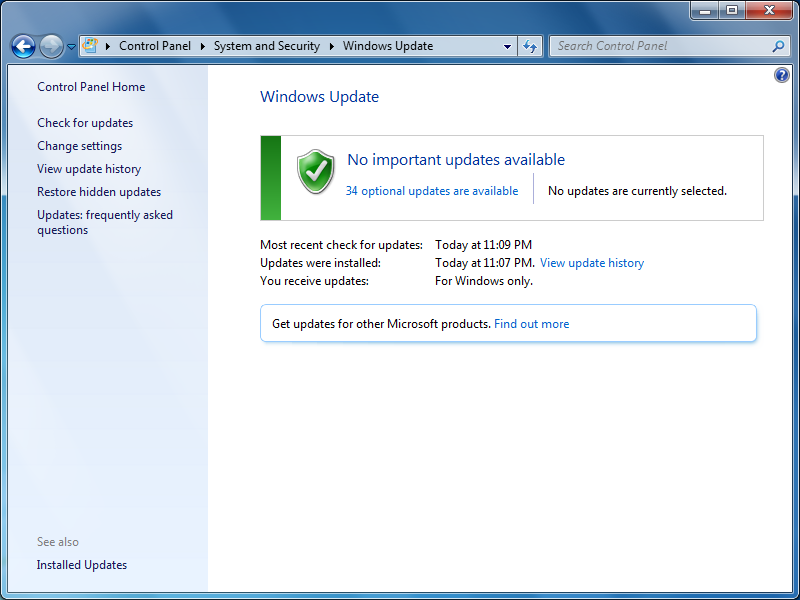Screen dimensions: 800x600
Task: Click the Back navigation arrow button
Action: 23,46
